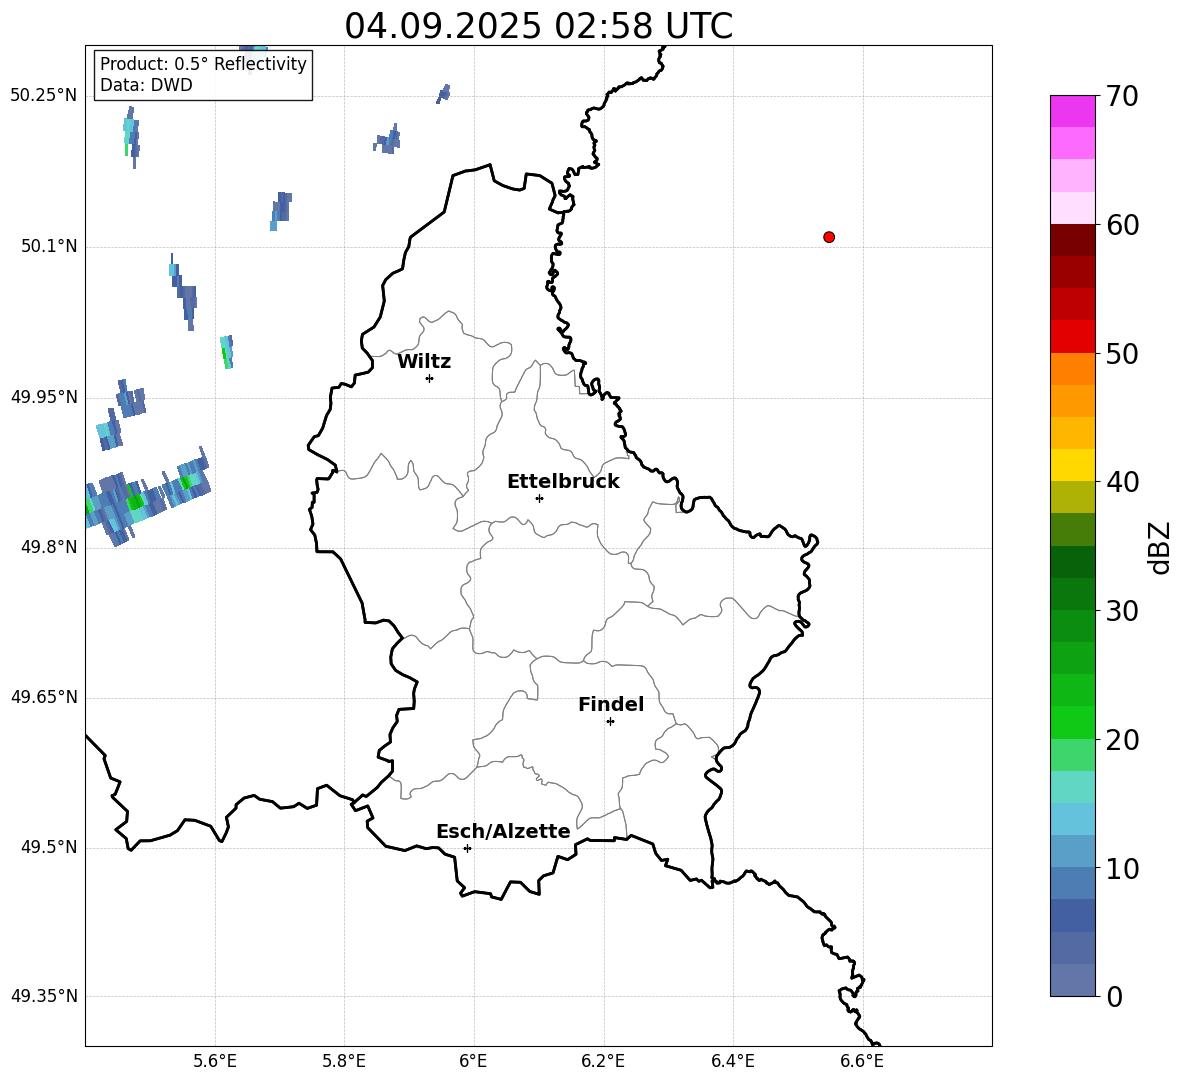Viewport: 1184px width, 1081px height.
Task: Click the 70 value on colorbar
Action: point(1121,96)
